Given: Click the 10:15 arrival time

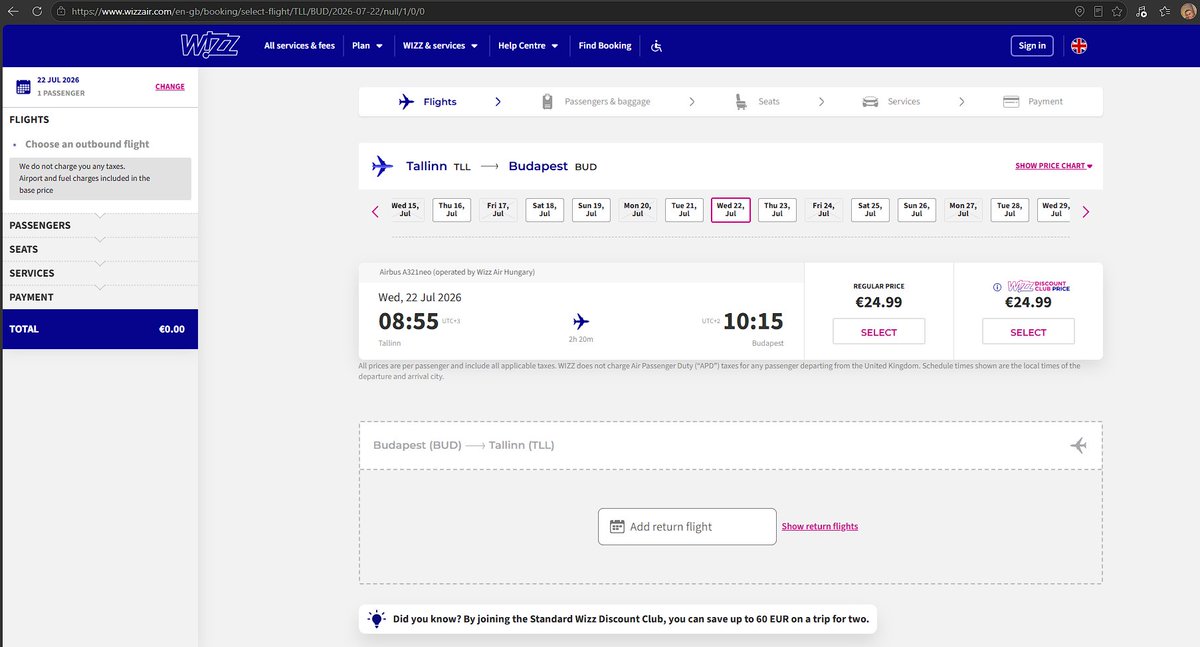Looking at the screenshot, I should (753, 322).
